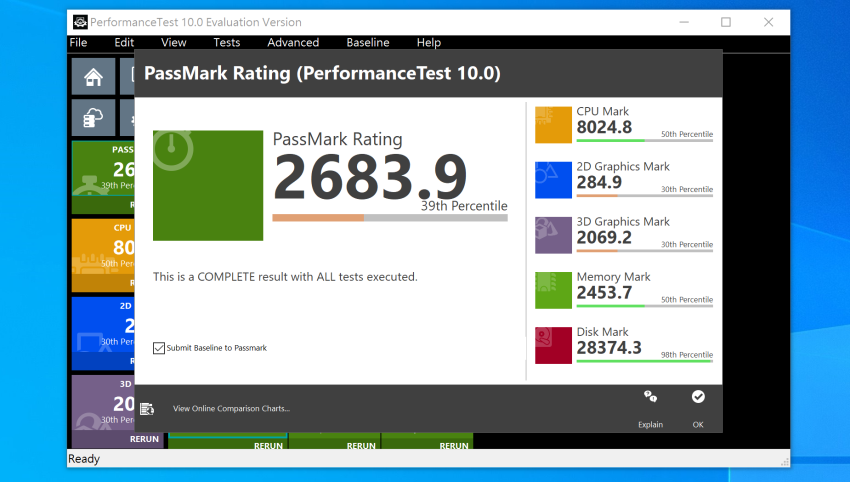
Task: Confirm with the OK checkmark icon
Action: pyautogui.click(x=698, y=397)
